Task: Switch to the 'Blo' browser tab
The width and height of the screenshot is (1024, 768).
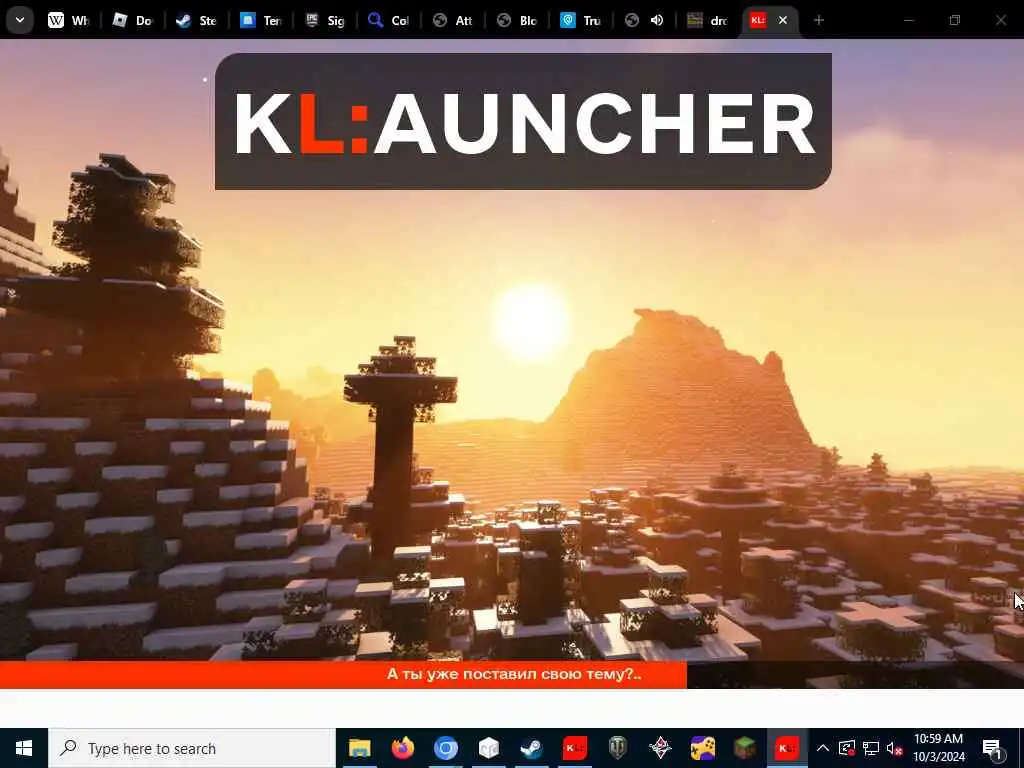Action: (x=517, y=20)
